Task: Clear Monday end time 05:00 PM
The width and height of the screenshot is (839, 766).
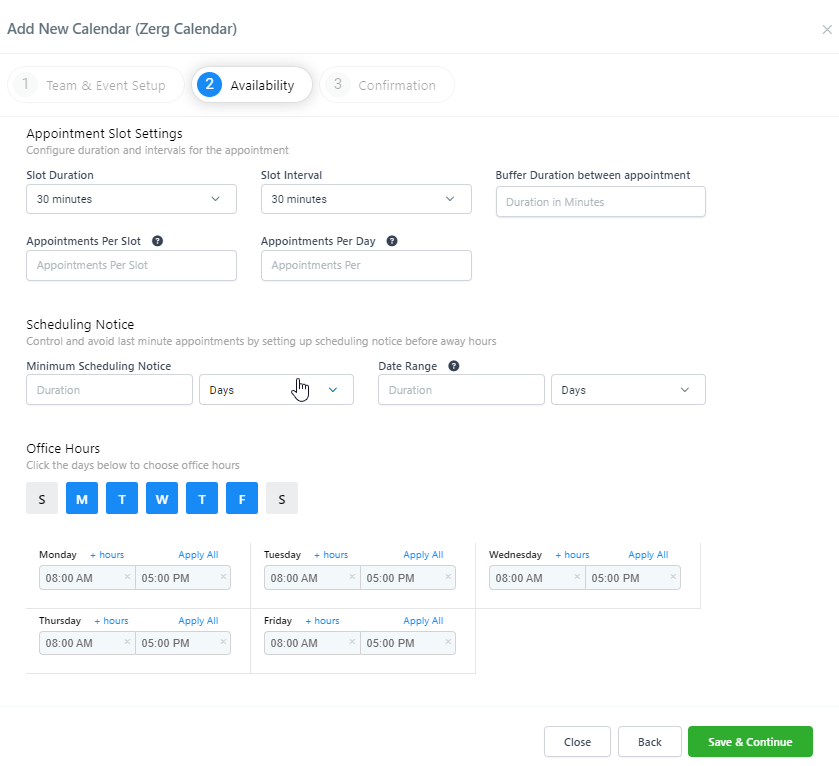Action: click(223, 576)
